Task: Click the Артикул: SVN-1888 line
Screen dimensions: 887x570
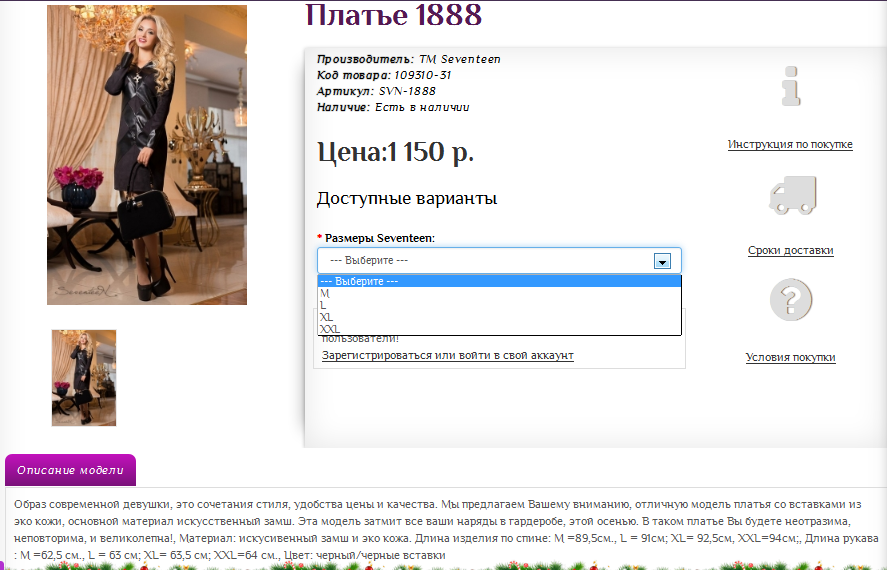Action: 376,90
